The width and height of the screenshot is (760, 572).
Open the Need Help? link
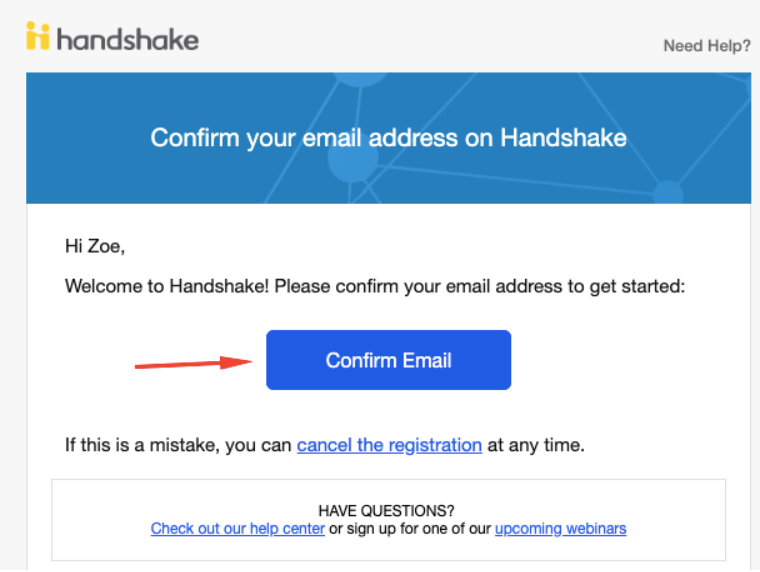707,46
